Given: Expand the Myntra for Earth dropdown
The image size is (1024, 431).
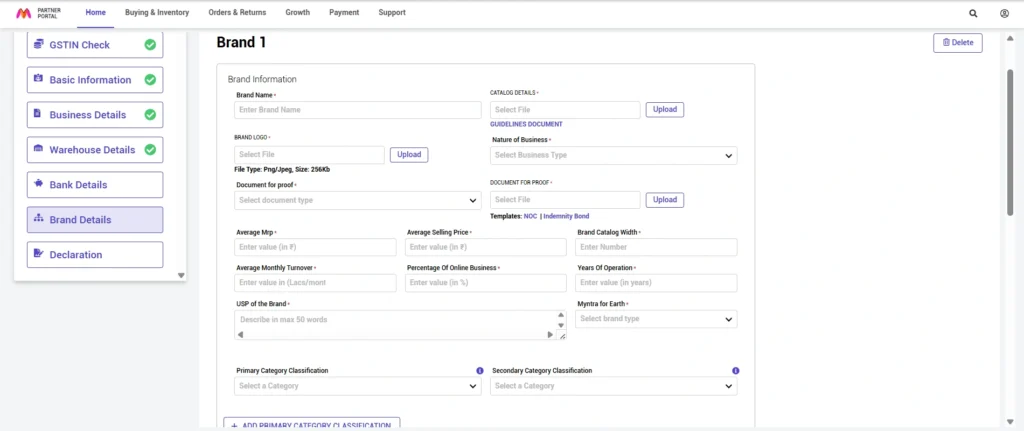Looking at the screenshot, I should coord(656,319).
